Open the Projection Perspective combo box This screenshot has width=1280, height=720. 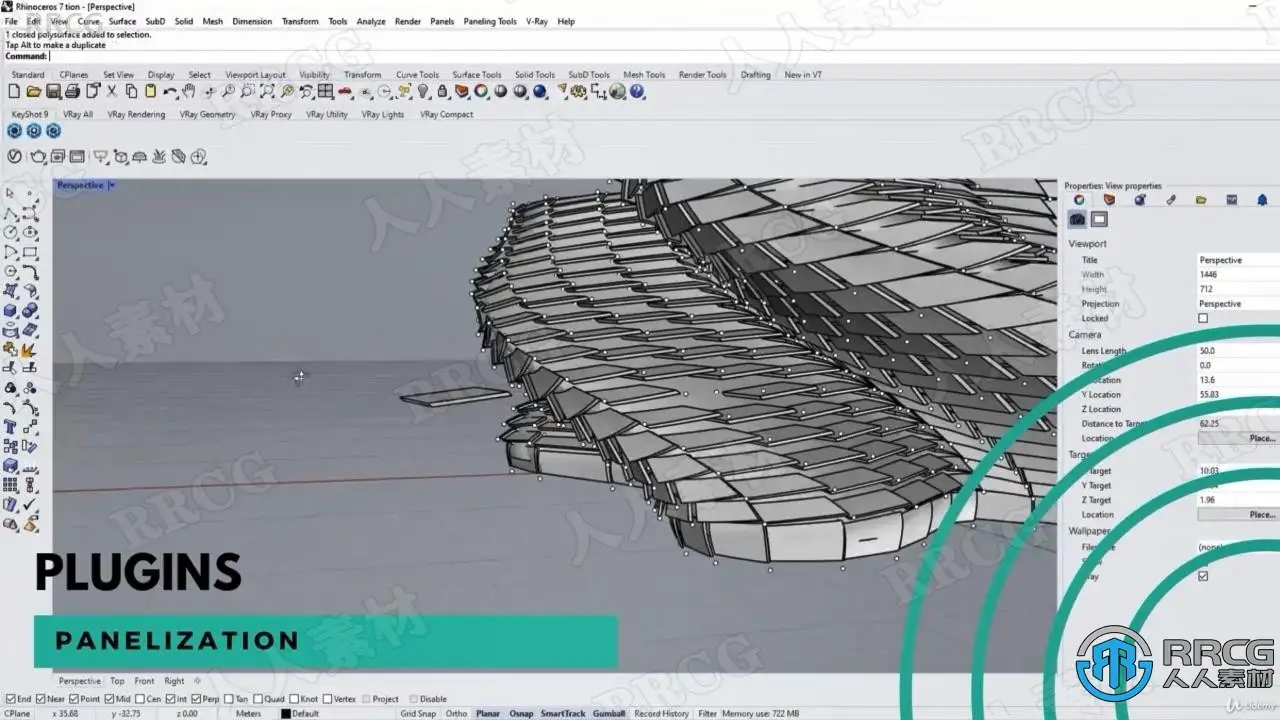coord(1238,304)
